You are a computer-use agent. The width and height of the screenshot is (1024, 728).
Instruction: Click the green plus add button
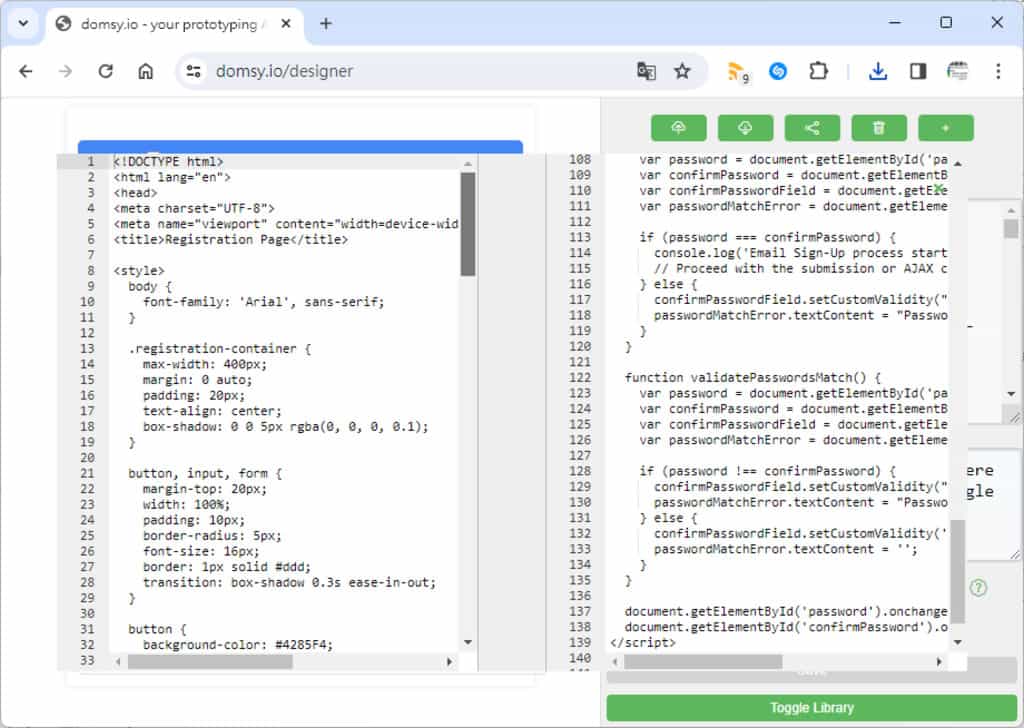coord(946,128)
